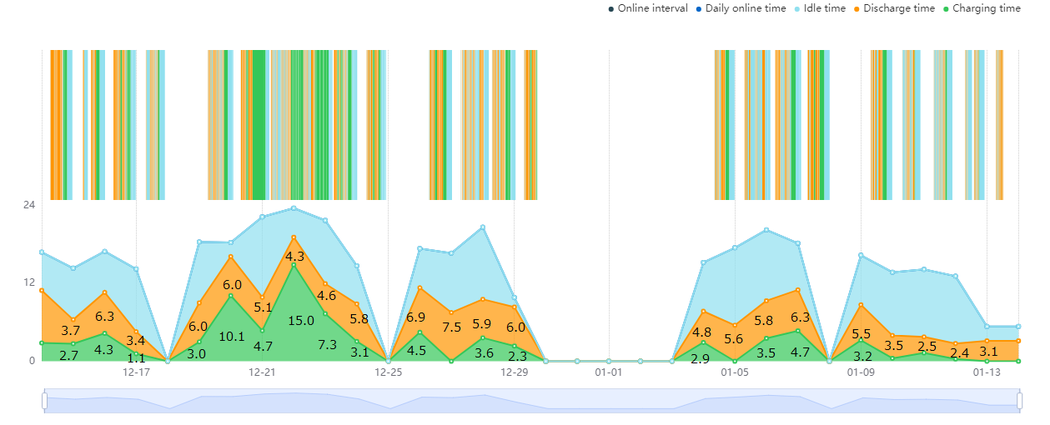Click the orange Discharge time legend dot

click(x=856, y=9)
